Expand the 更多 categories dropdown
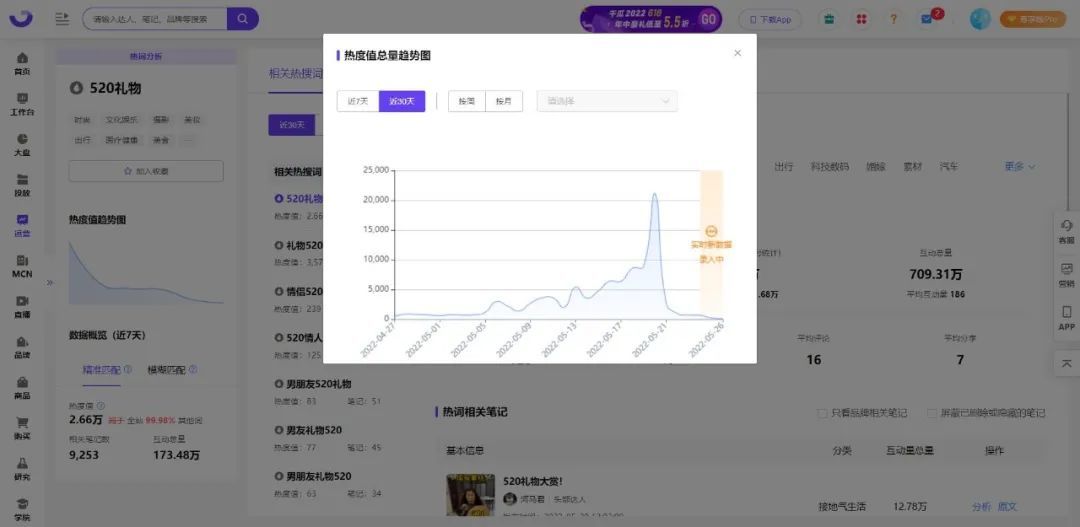This screenshot has height=527, width=1080. [1019, 167]
